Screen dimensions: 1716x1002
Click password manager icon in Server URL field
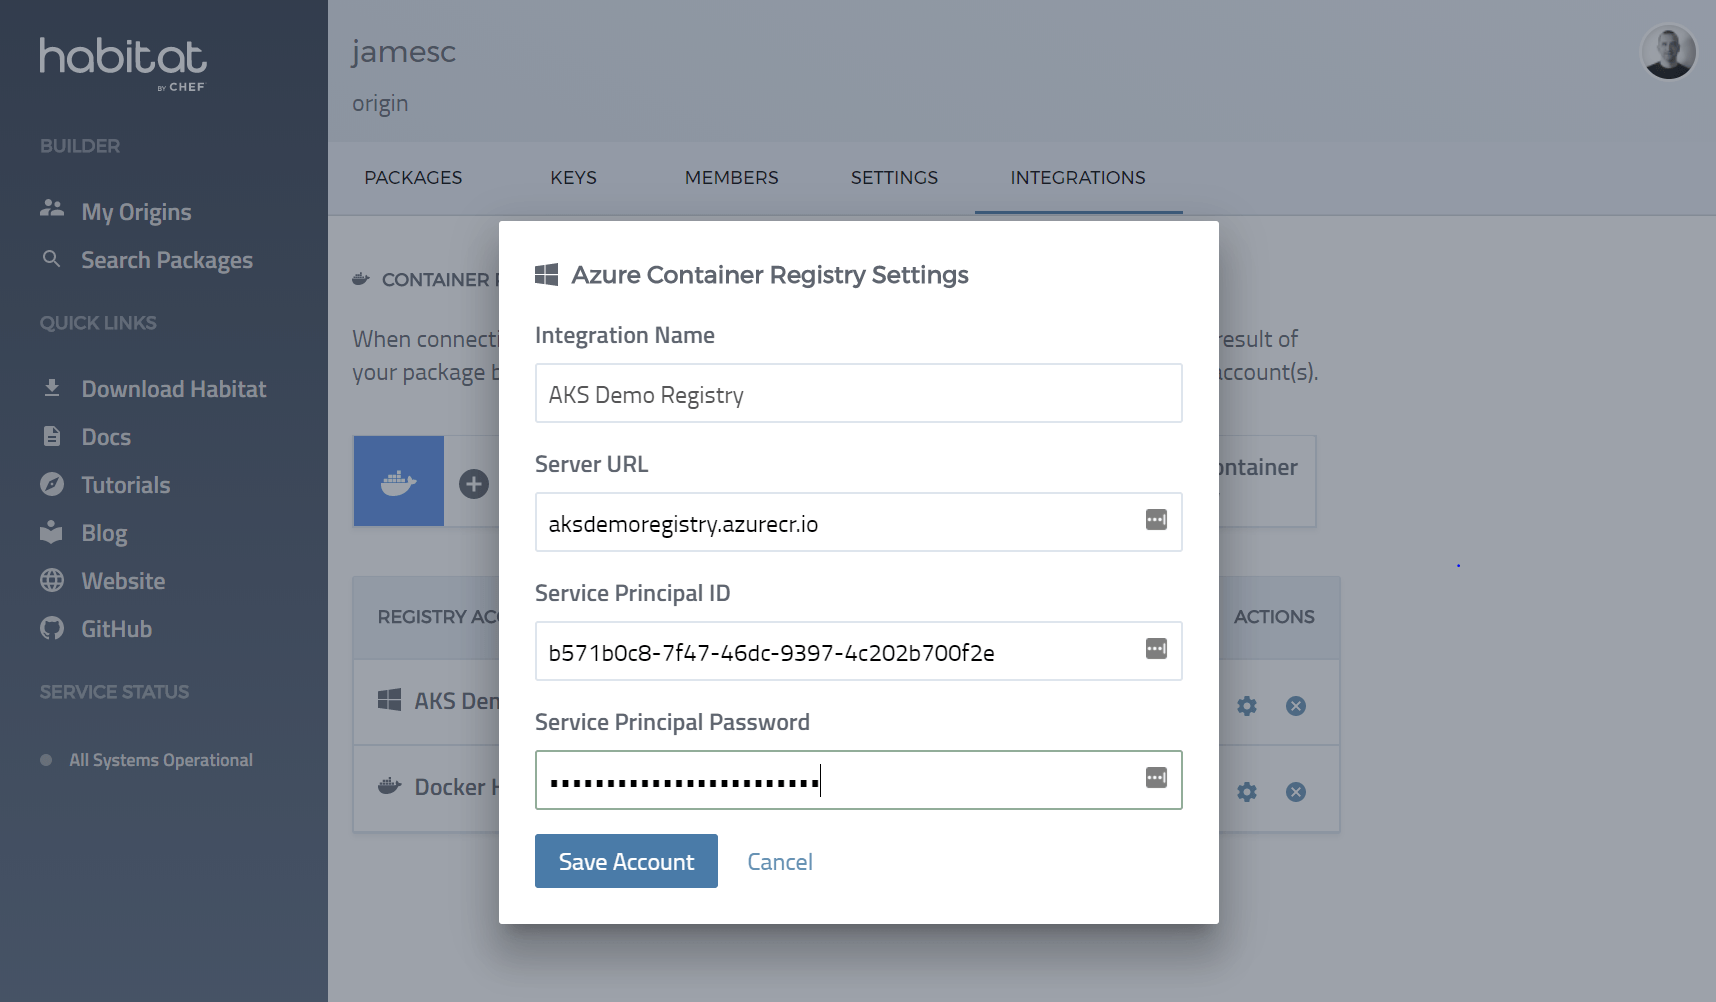tap(1156, 520)
